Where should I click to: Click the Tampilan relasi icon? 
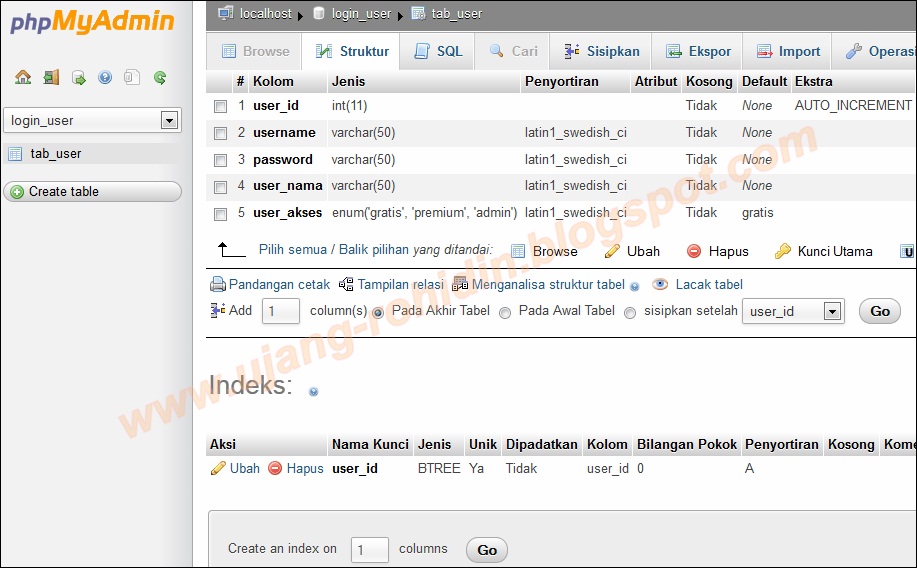click(x=346, y=284)
